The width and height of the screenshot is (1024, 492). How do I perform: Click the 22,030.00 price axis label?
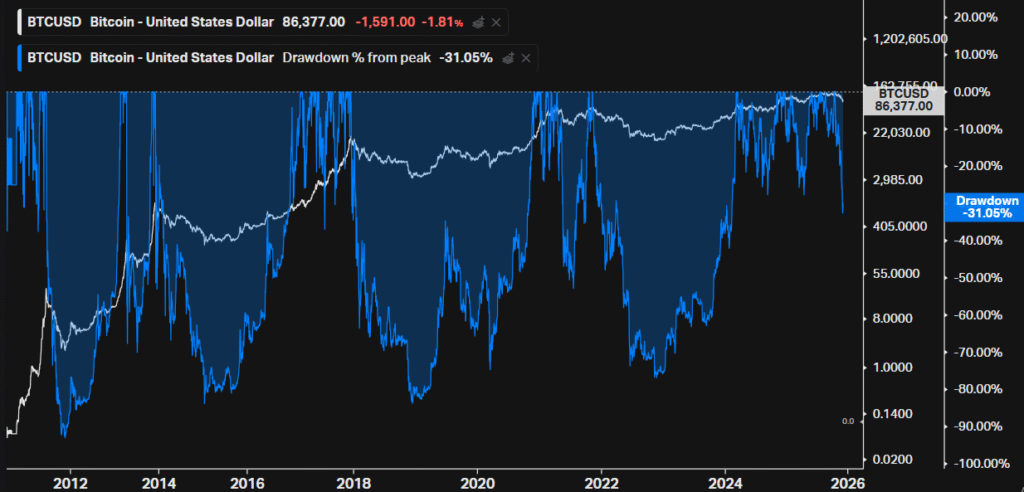click(903, 133)
